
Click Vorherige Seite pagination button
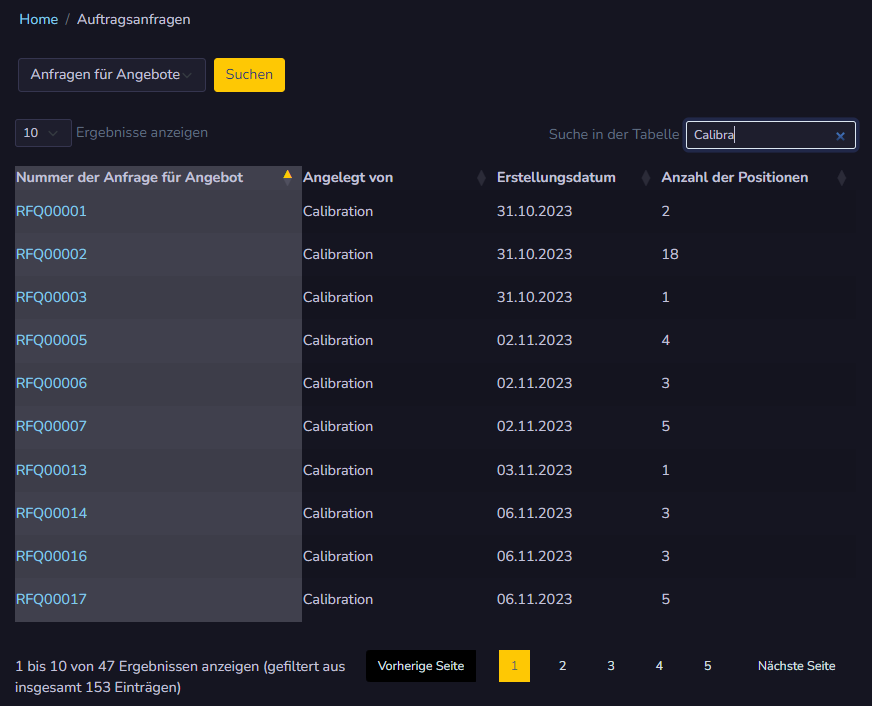[x=421, y=666]
